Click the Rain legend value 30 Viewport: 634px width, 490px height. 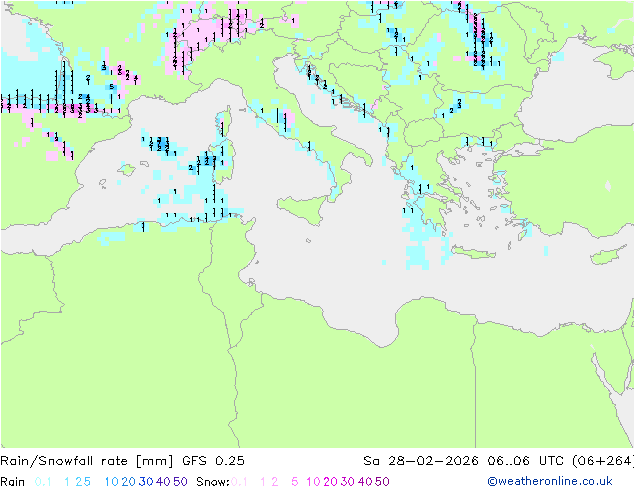pyautogui.click(x=146, y=482)
